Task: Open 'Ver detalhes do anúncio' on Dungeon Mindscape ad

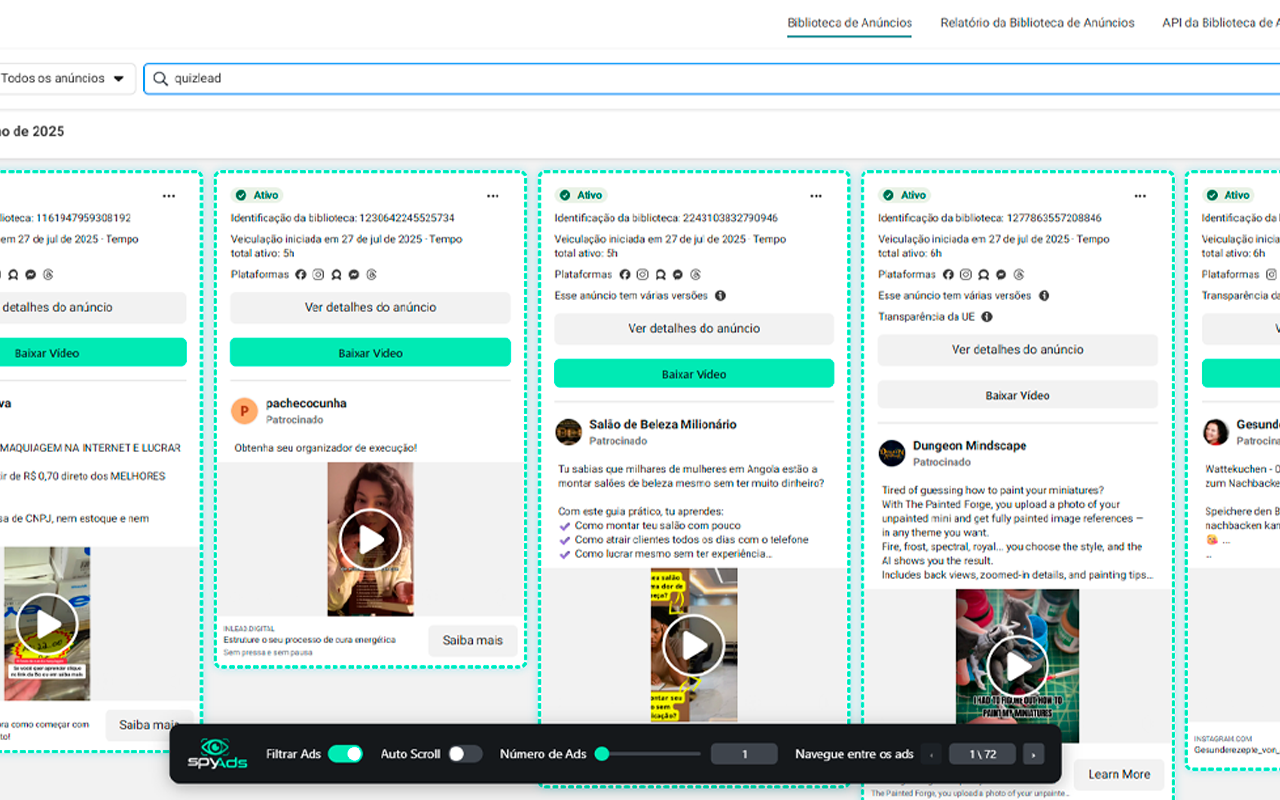Action: tap(1017, 350)
